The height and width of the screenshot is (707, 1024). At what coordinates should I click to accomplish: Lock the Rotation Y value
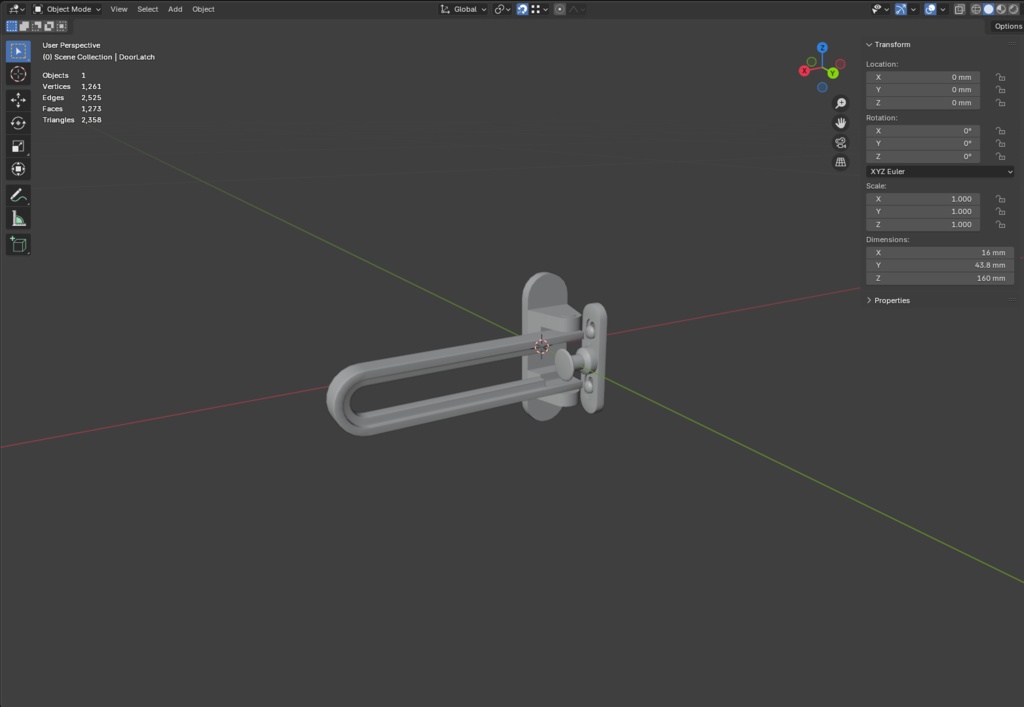coord(1000,144)
